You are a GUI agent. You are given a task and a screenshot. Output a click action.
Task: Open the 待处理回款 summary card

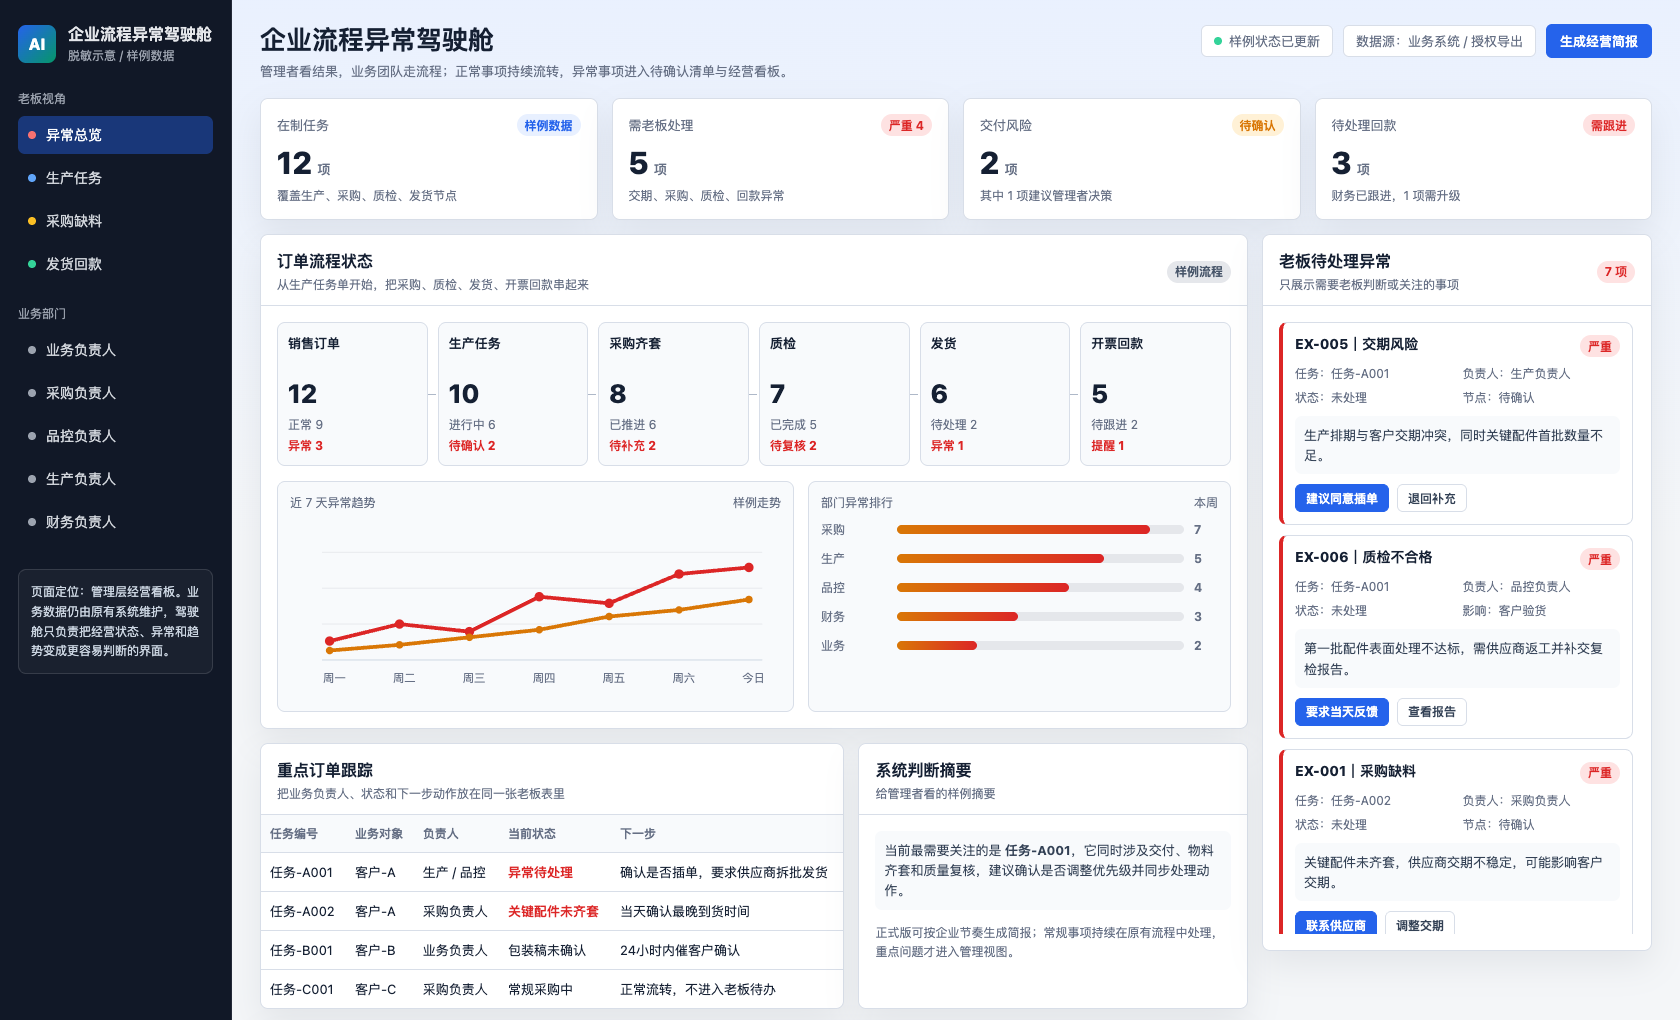coord(1483,159)
